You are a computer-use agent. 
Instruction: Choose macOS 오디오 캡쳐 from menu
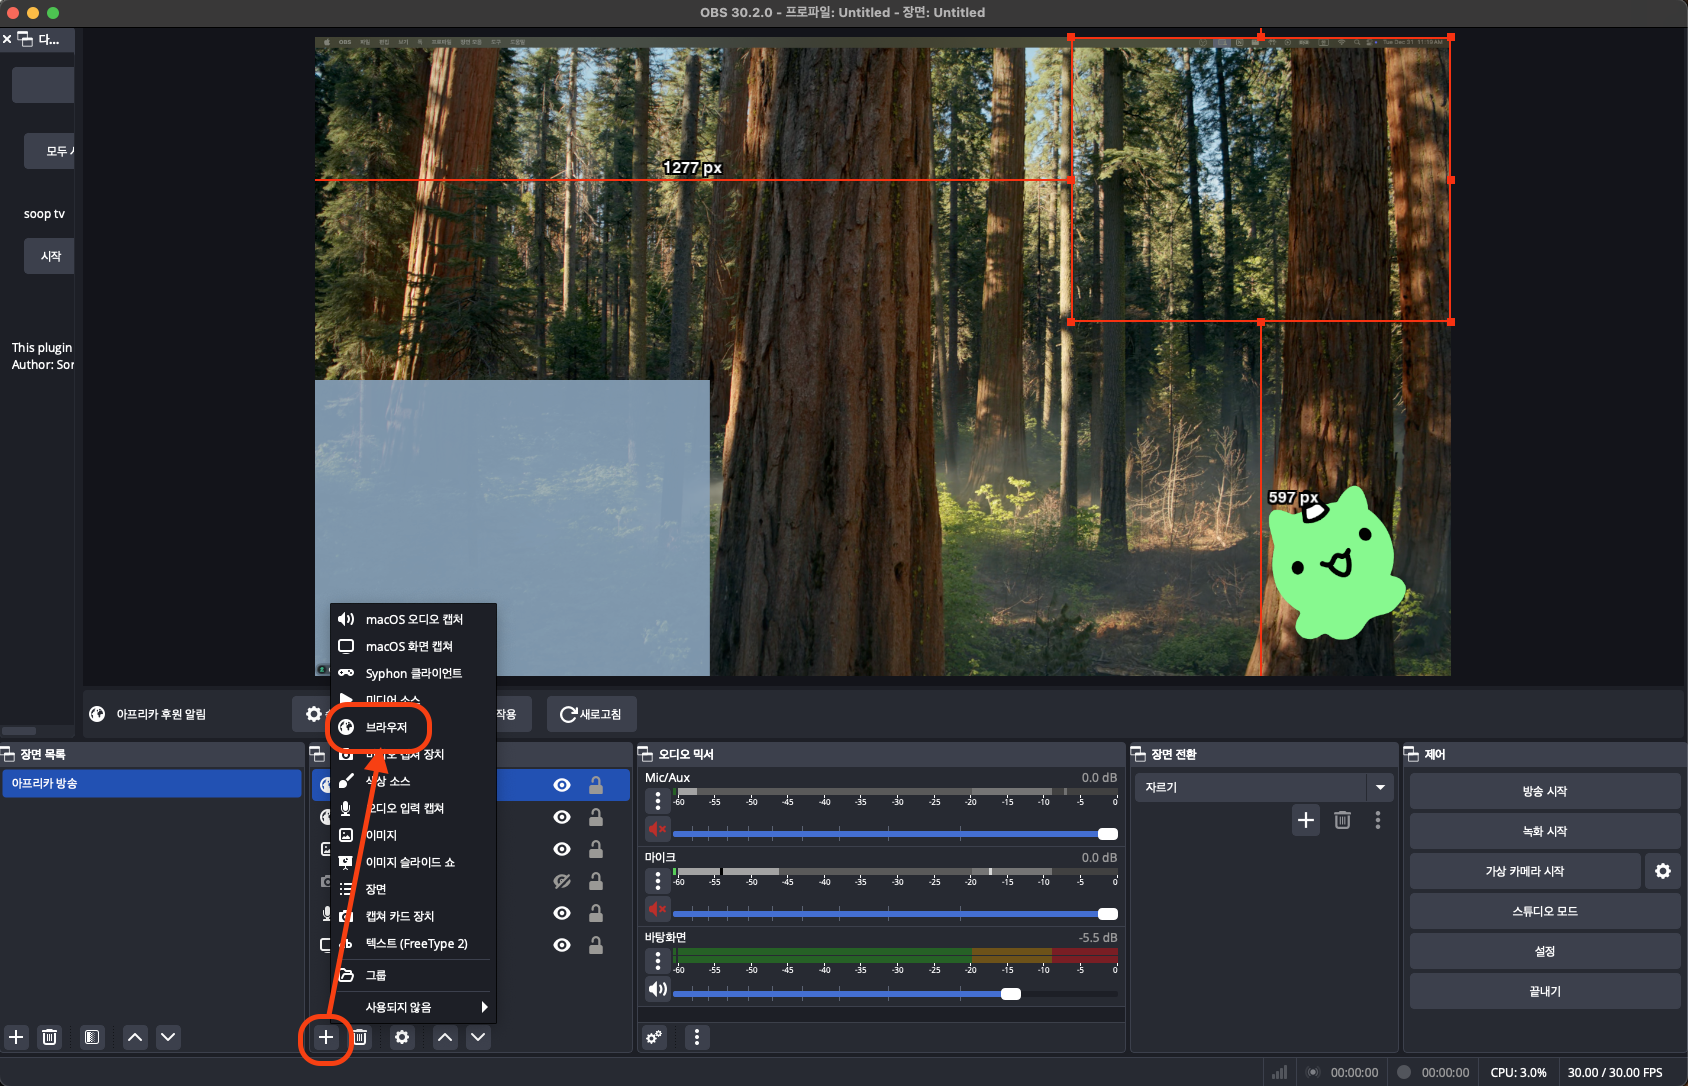tap(414, 619)
